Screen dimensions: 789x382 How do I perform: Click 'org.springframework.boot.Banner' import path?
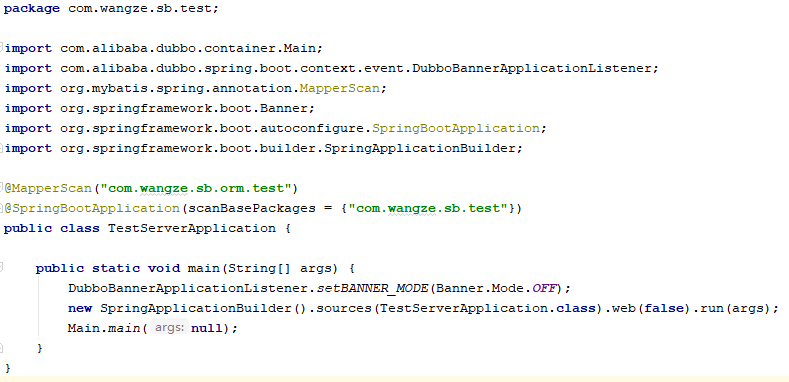(184, 109)
